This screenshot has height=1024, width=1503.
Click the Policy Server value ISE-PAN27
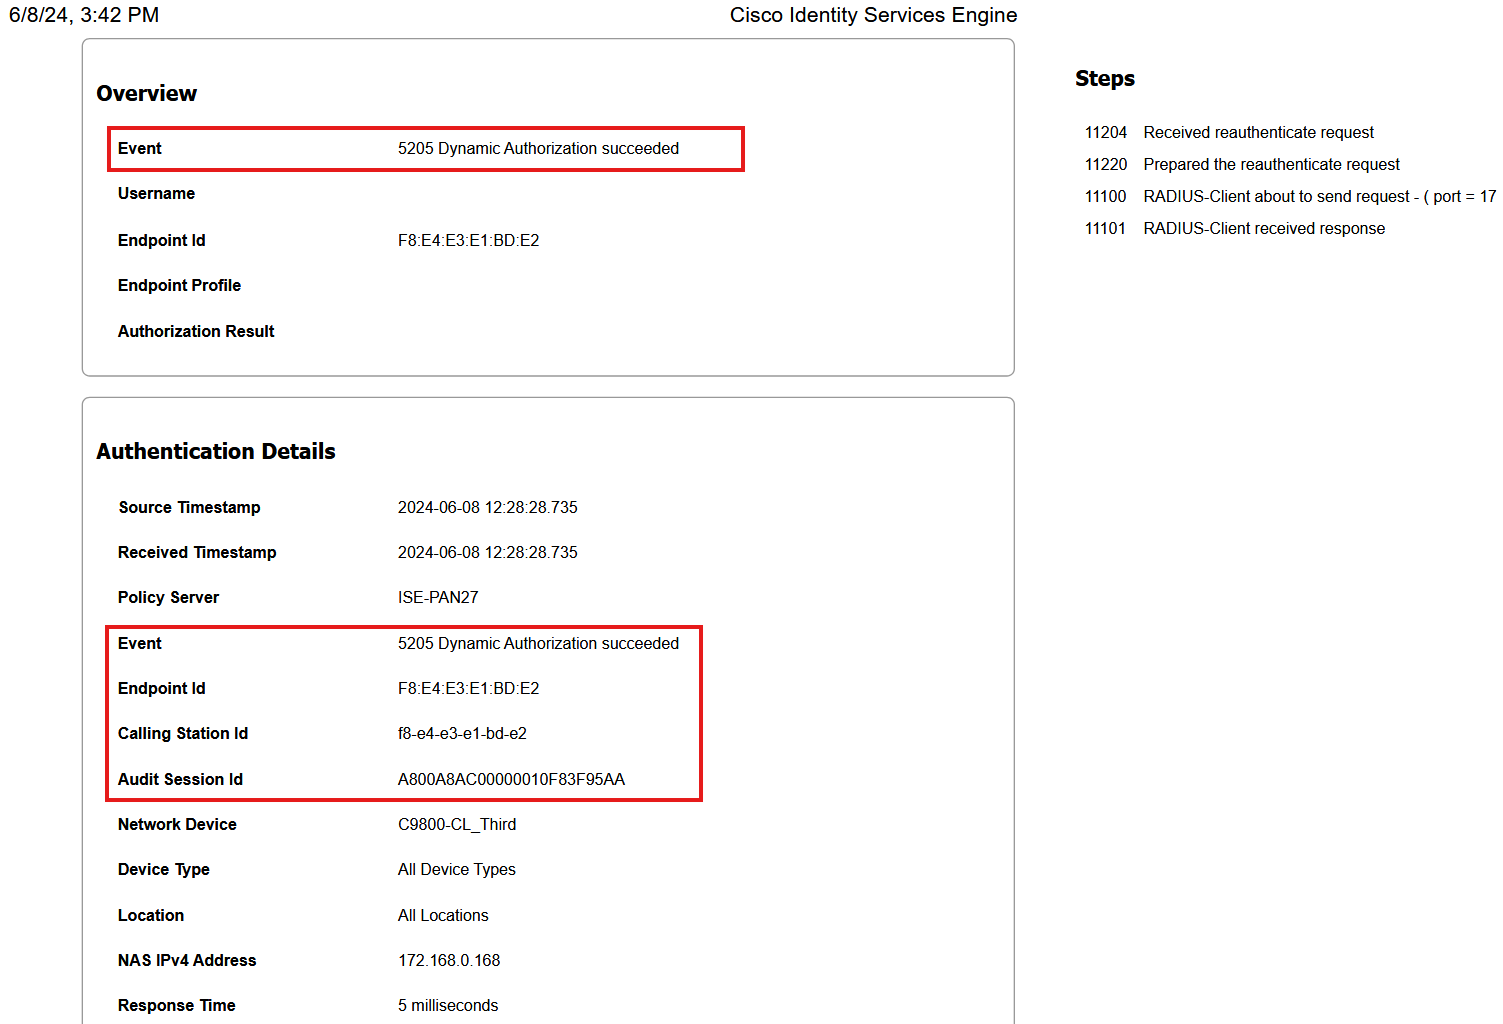pyautogui.click(x=438, y=598)
